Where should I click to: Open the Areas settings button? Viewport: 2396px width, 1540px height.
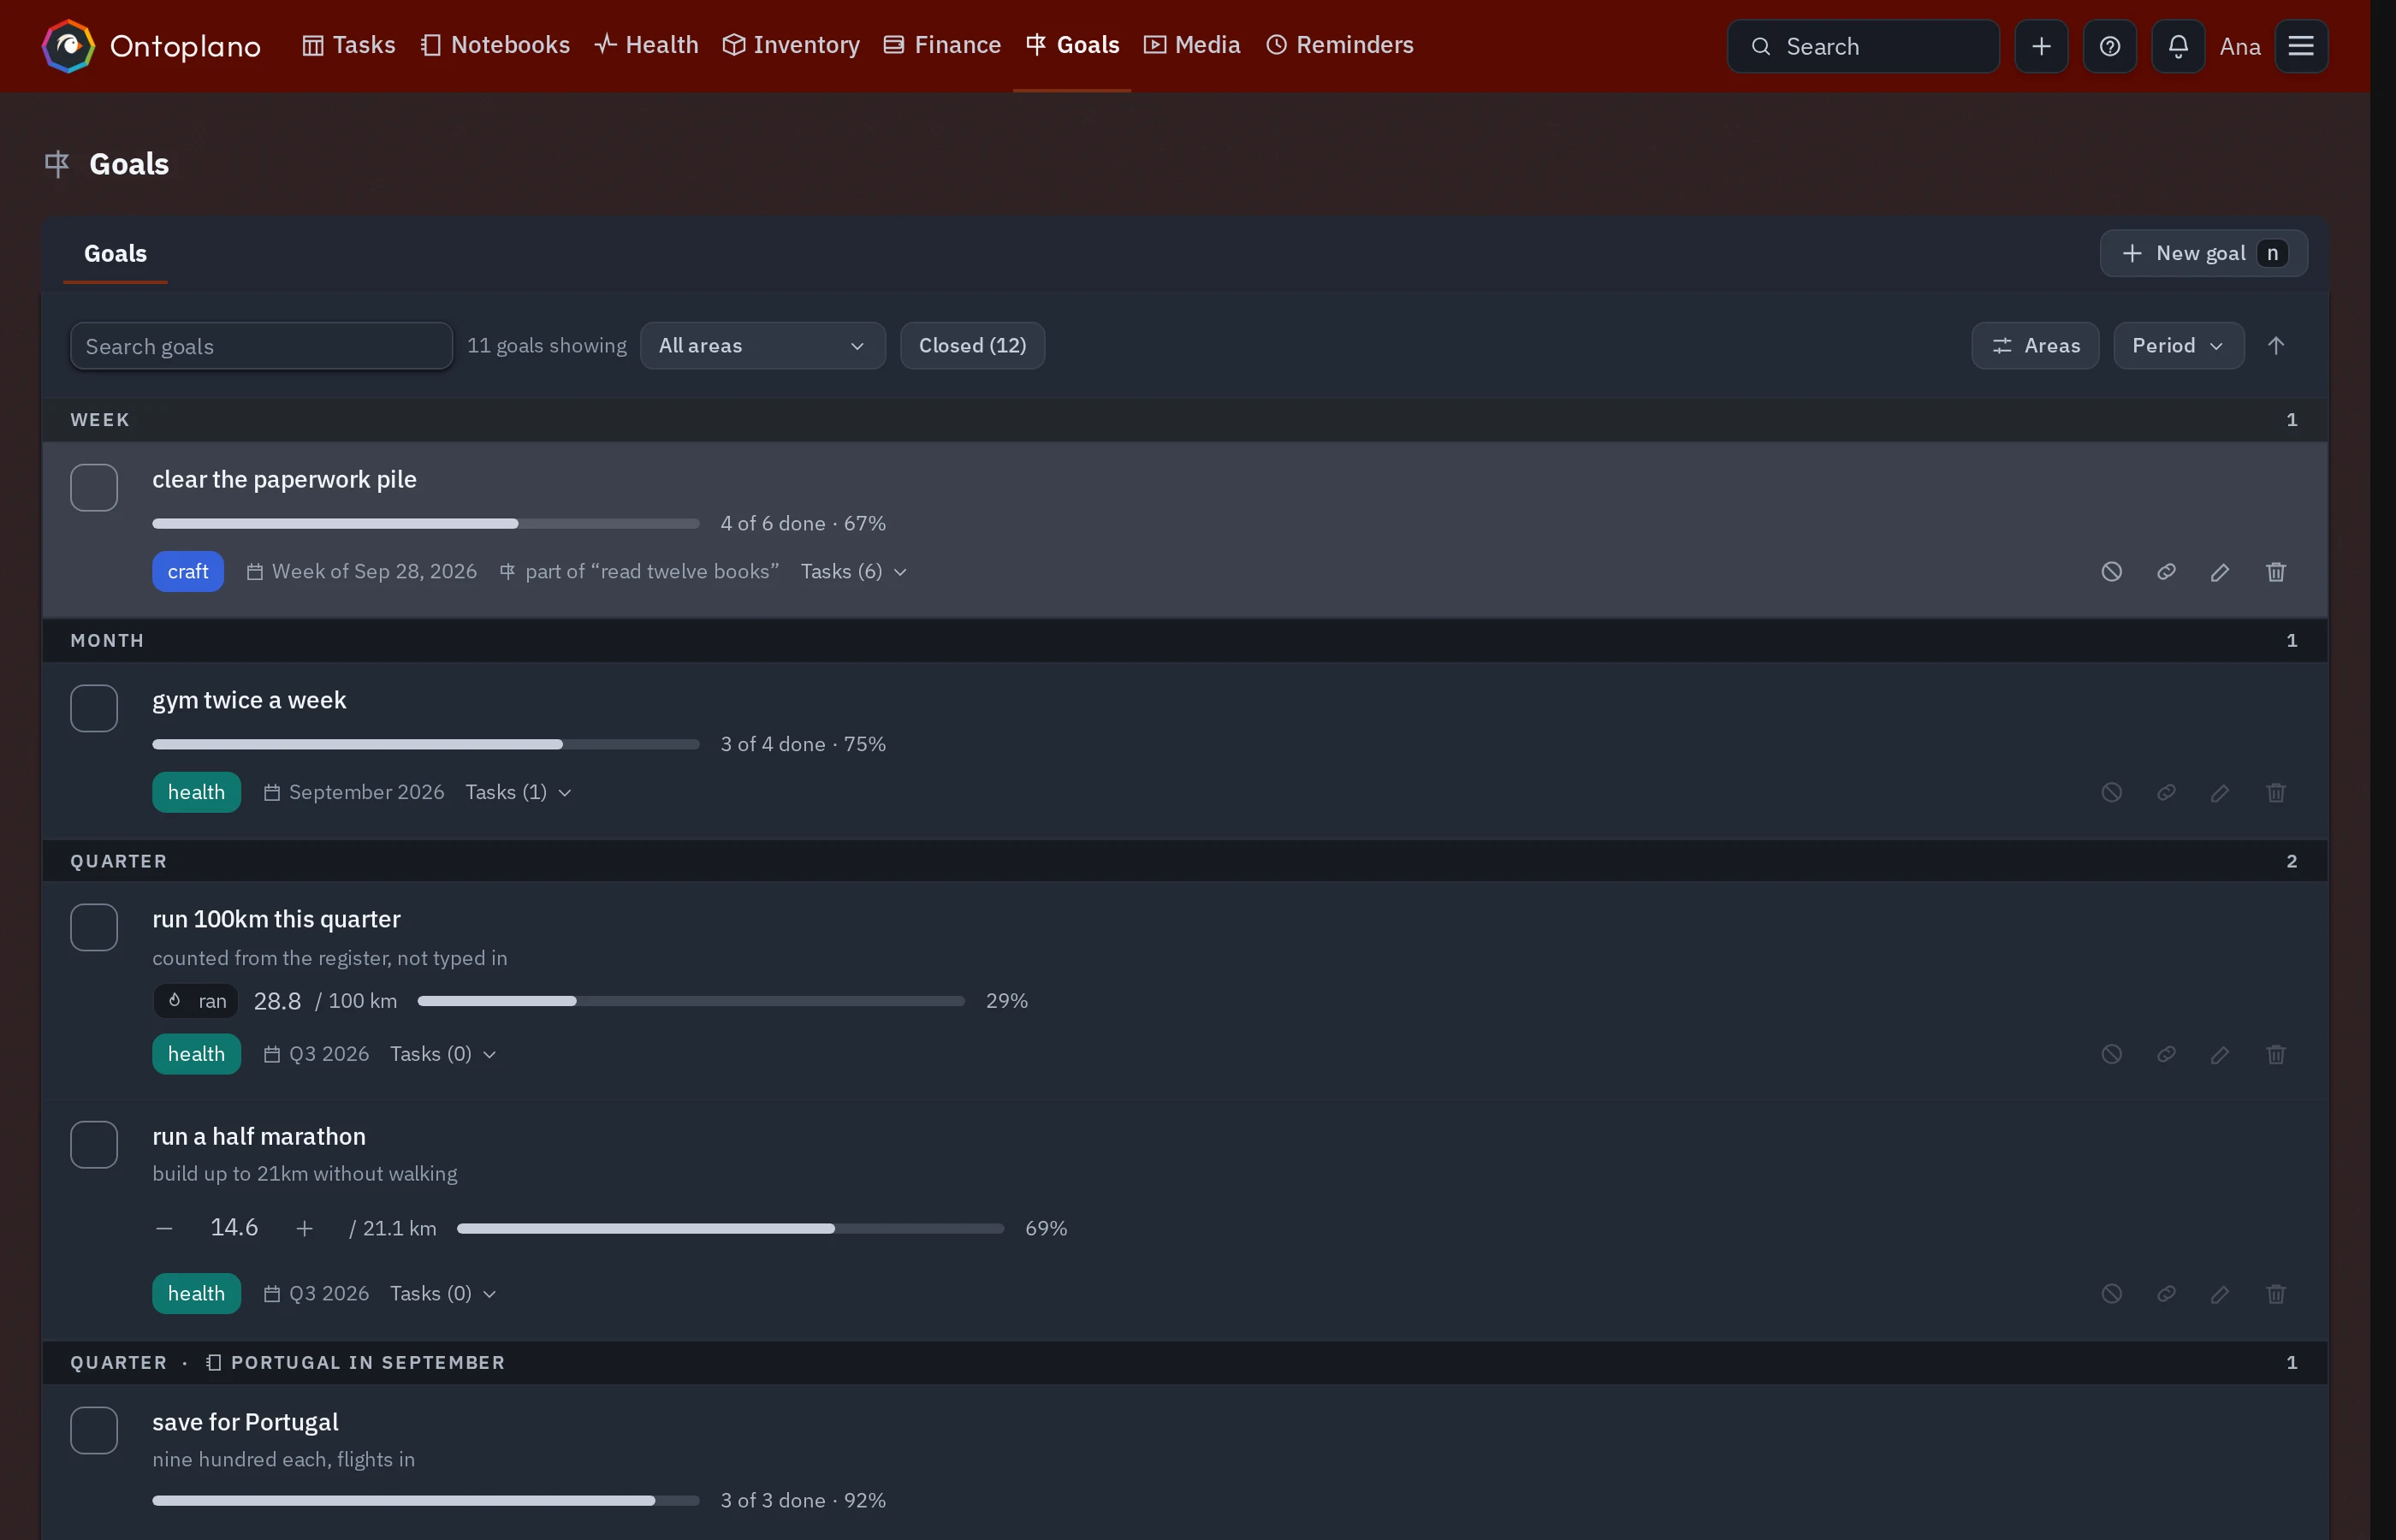pyautogui.click(x=2034, y=346)
